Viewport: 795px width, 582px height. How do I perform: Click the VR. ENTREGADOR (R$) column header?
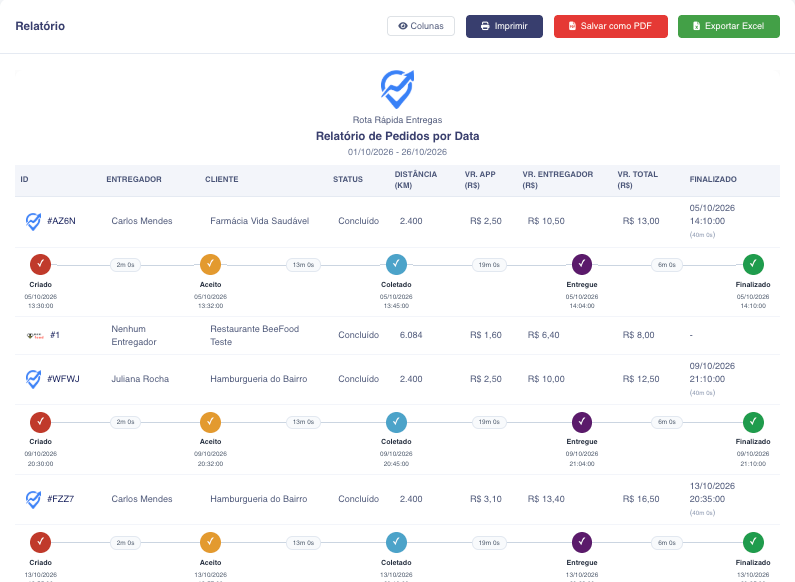(x=558, y=179)
